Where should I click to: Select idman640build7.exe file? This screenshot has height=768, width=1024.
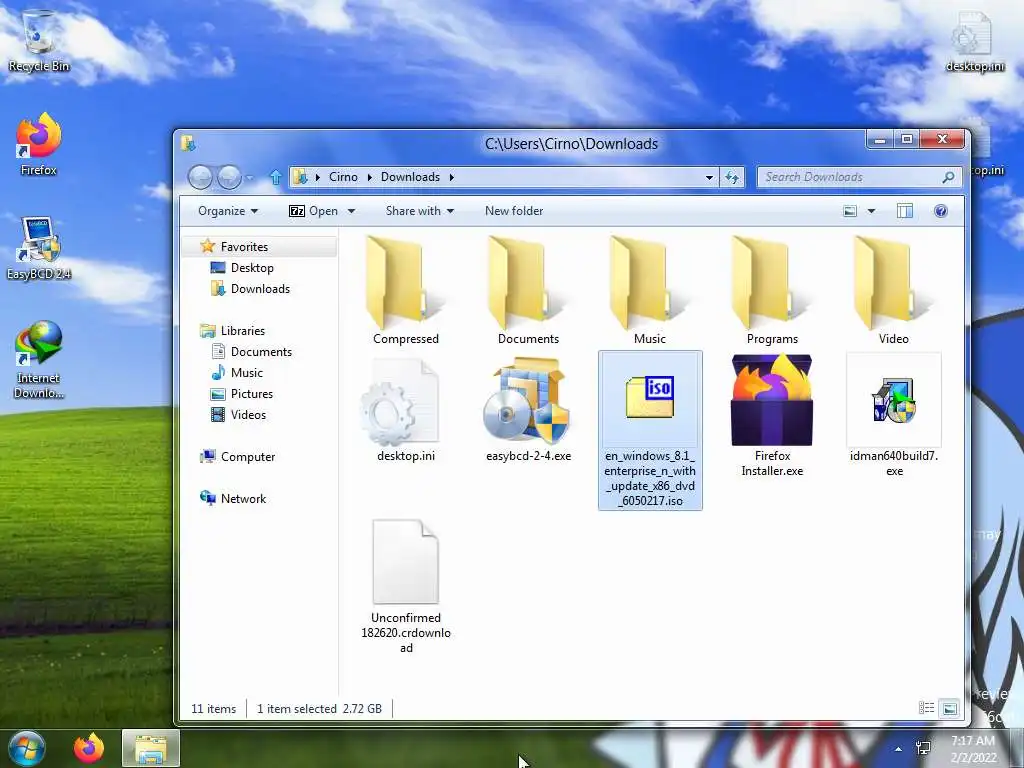[x=893, y=415]
